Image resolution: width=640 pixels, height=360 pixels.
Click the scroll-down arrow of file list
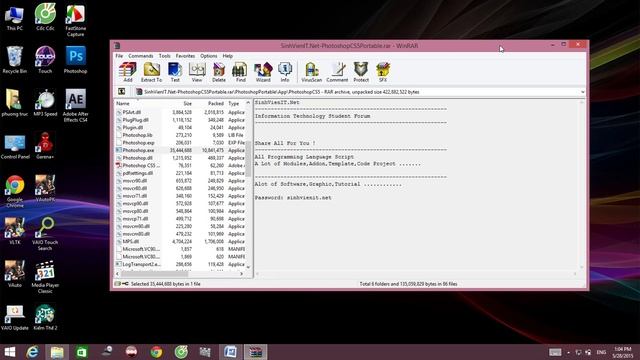click(248, 267)
